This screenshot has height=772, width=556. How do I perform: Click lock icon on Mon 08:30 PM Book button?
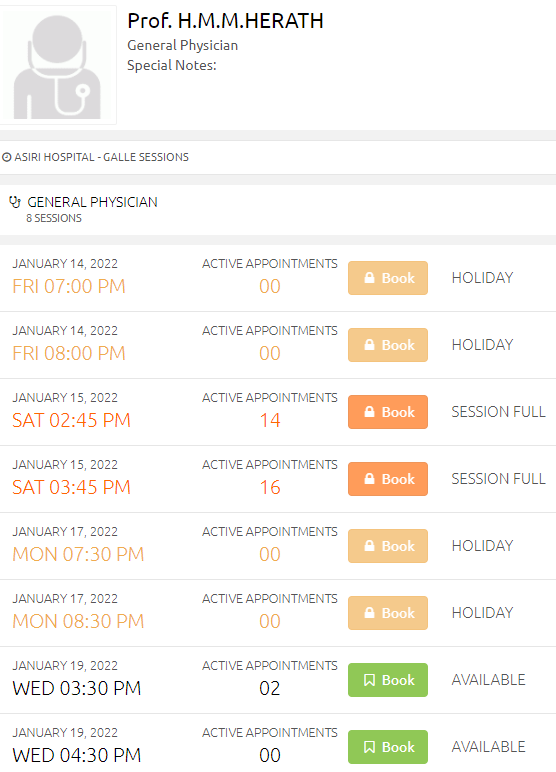coord(369,613)
